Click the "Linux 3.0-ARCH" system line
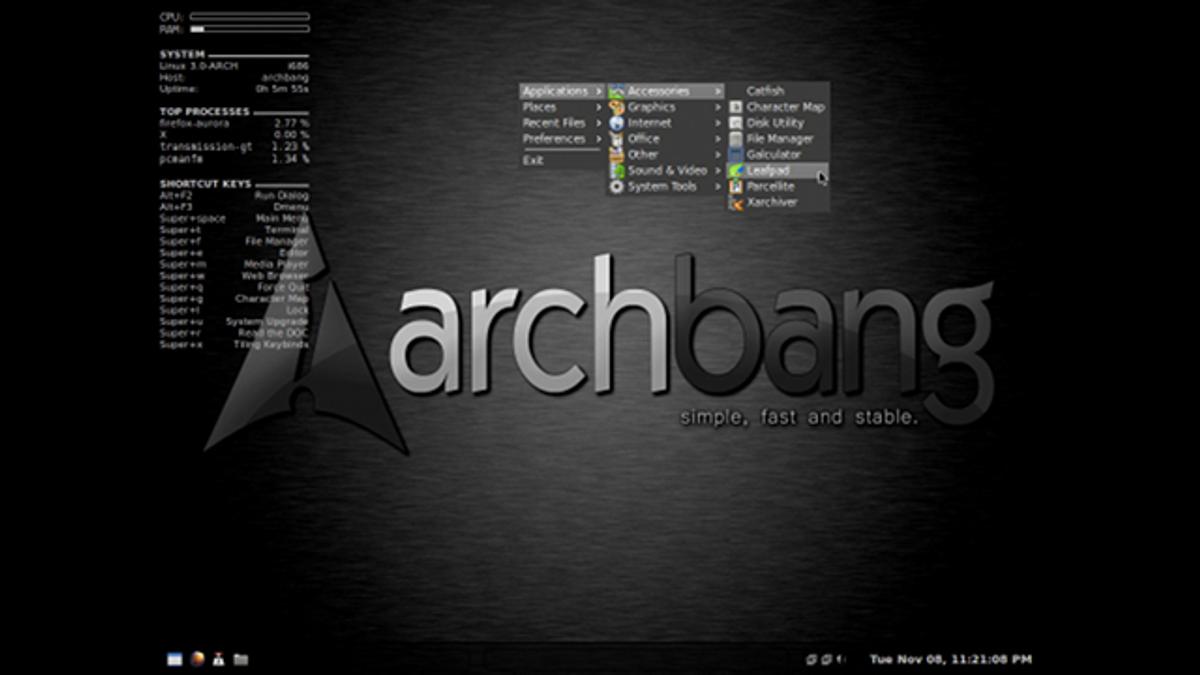 234,65
